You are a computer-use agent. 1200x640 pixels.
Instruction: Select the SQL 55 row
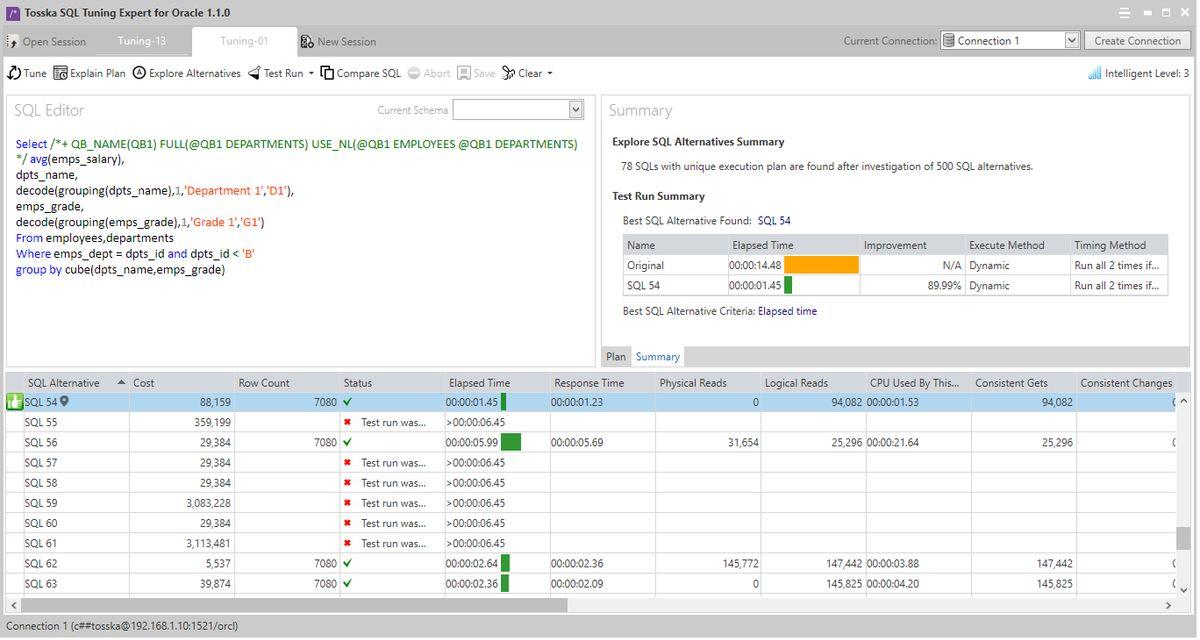[590, 422]
